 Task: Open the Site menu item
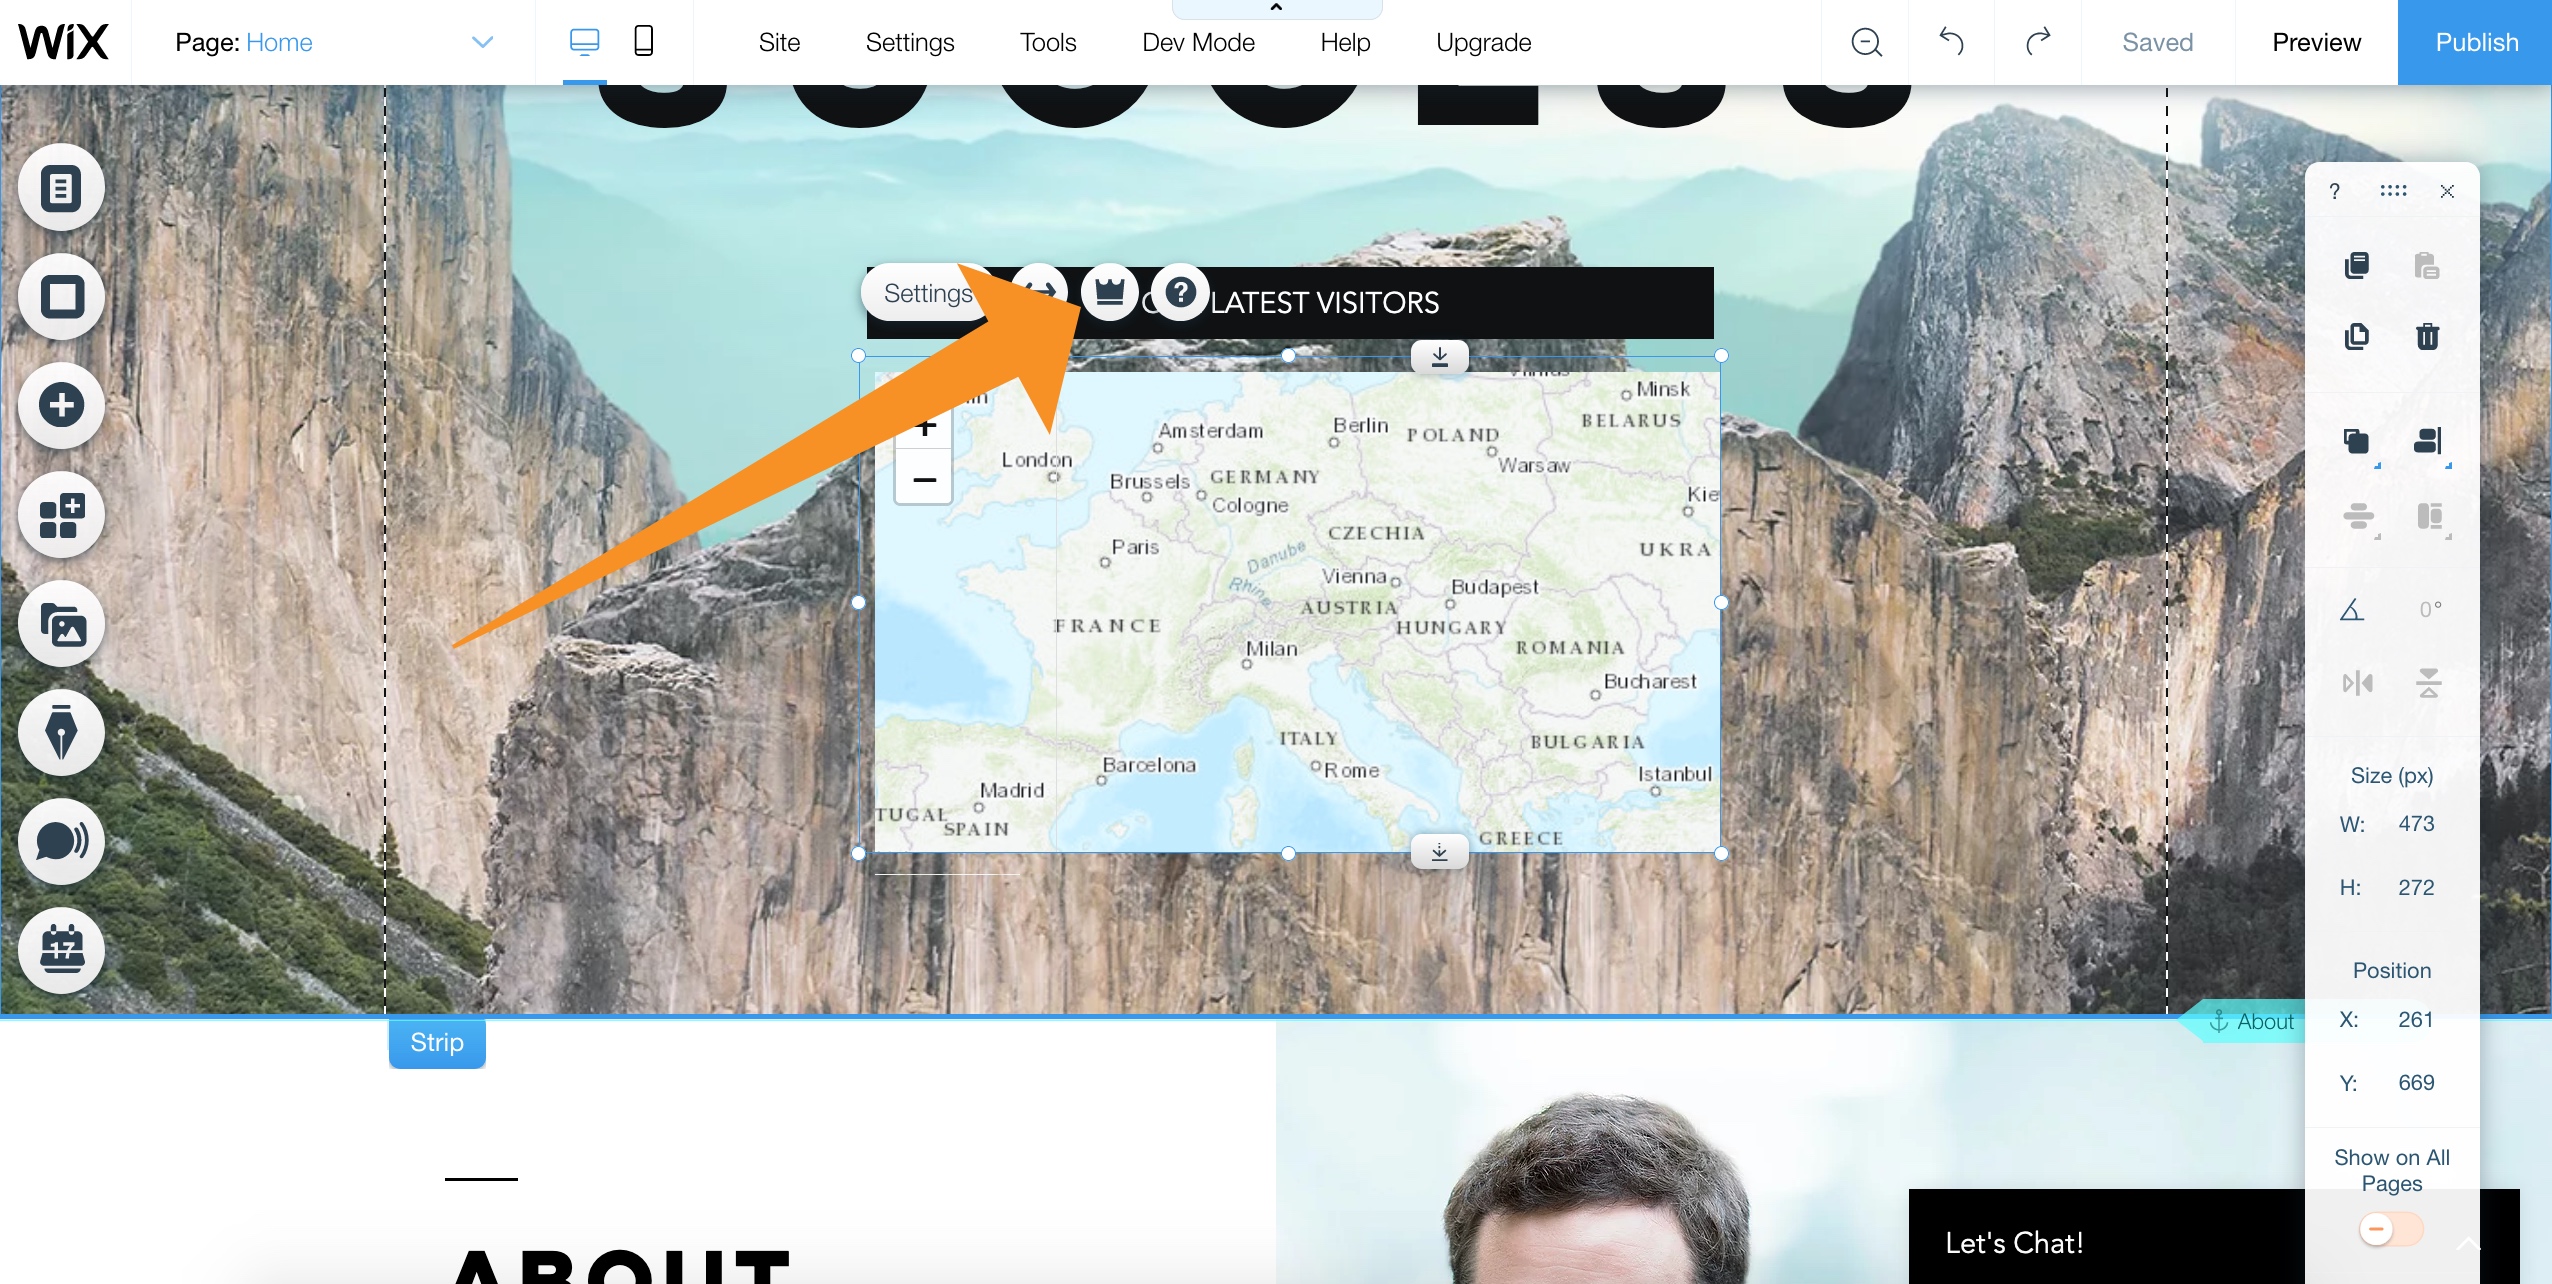779,41
